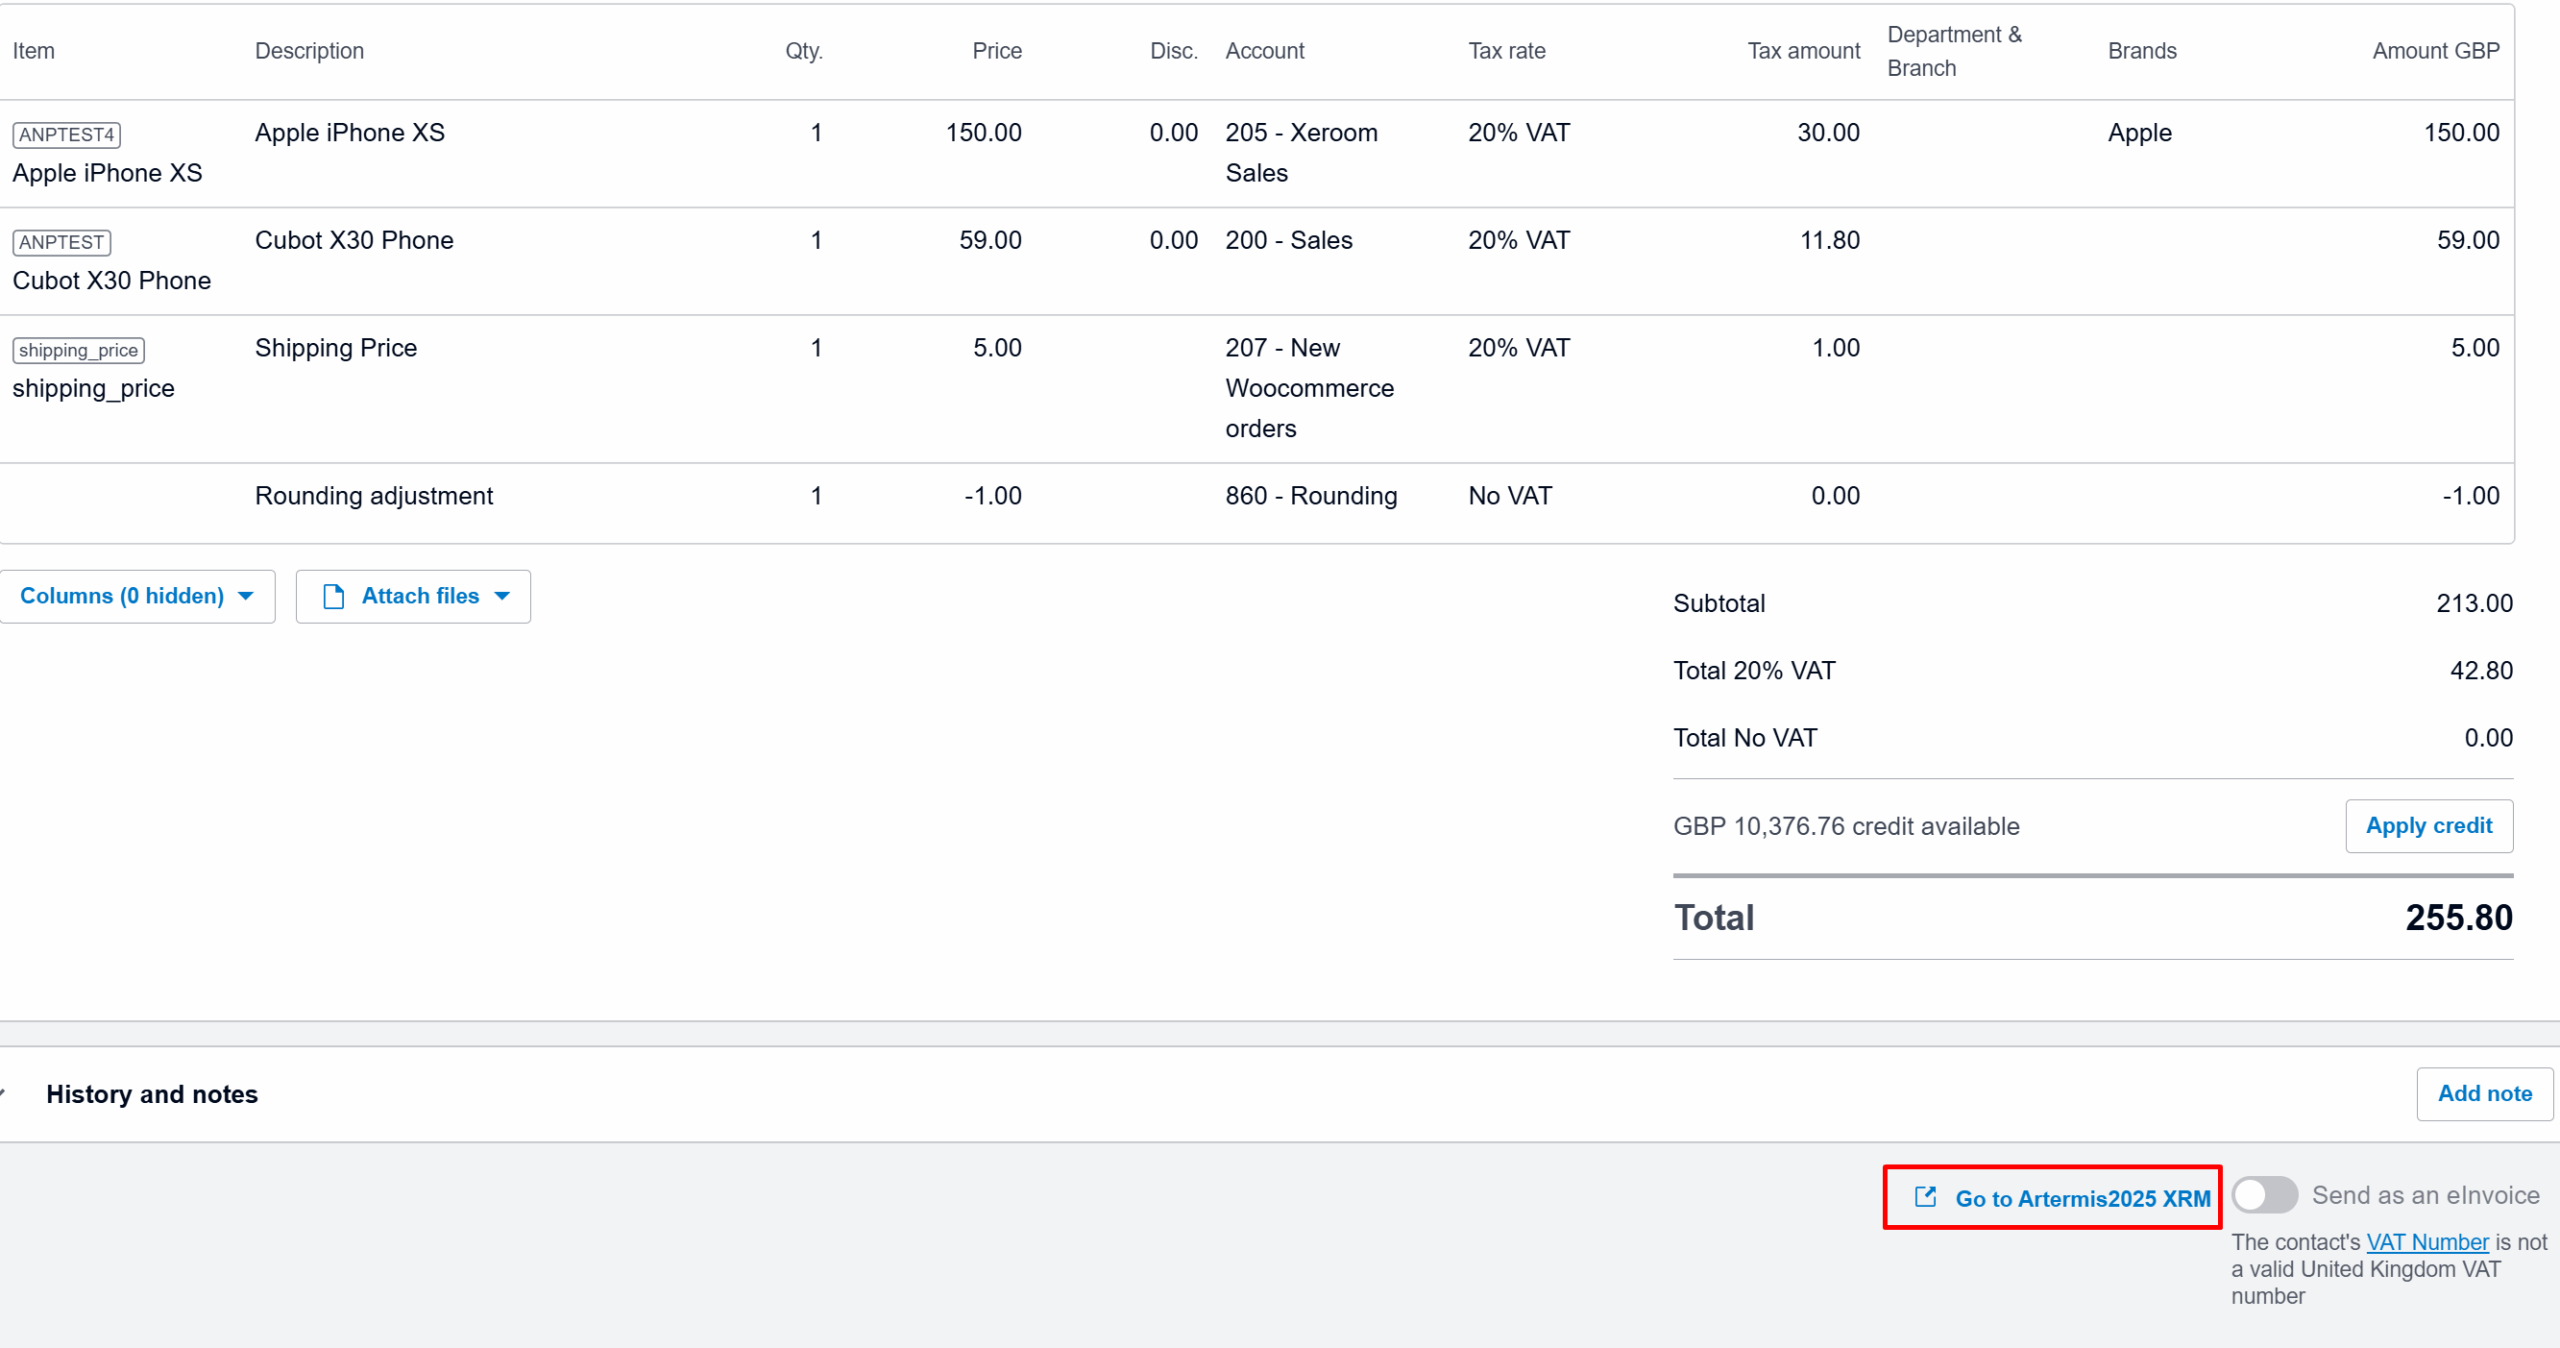Image resolution: width=2560 pixels, height=1348 pixels.
Task: Click the shipping_price item code badge
Action: [78, 351]
